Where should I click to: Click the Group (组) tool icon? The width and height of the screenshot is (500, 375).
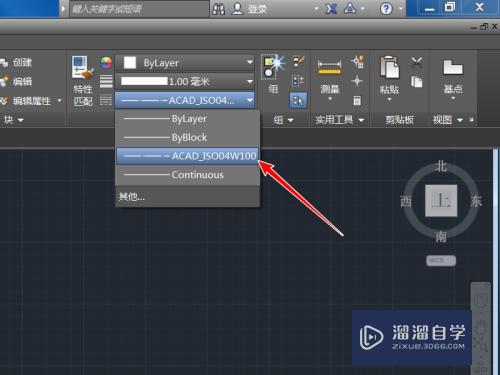click(x=274, y=66)
